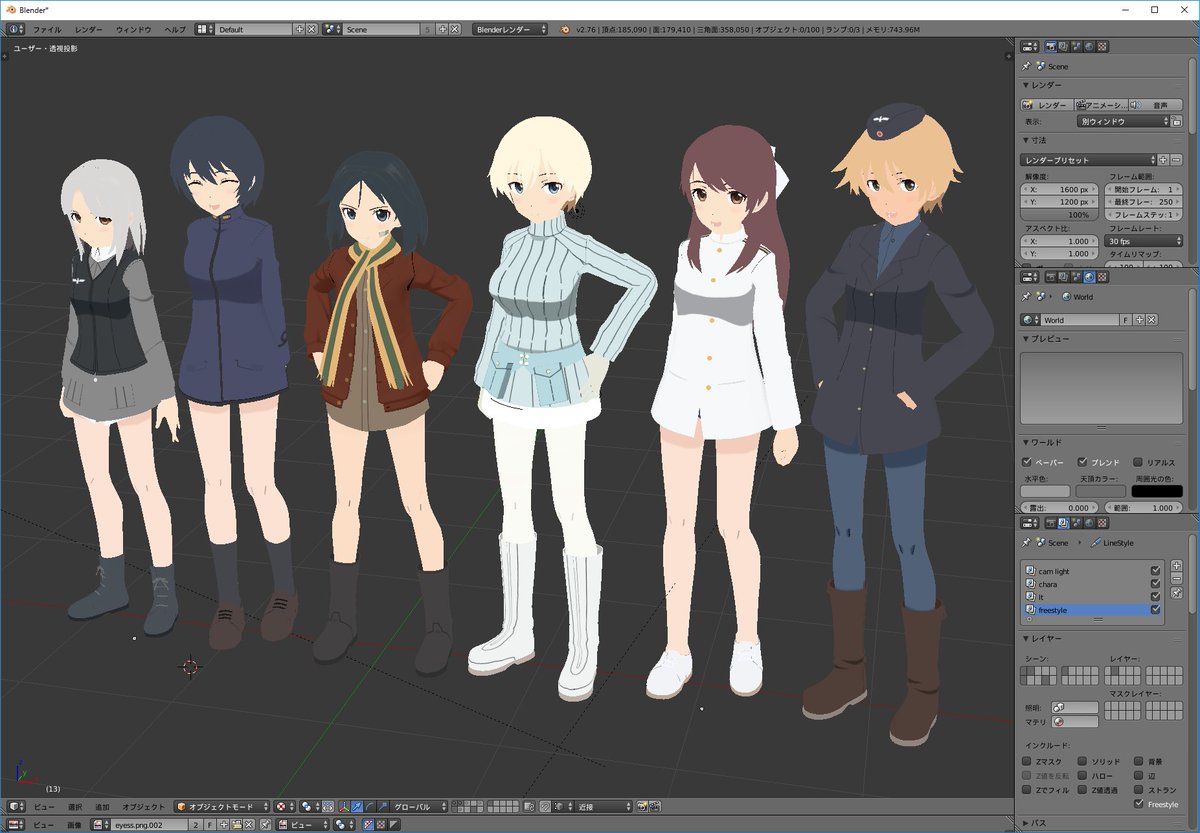Open the レンダープリセット dropdown
This screenshot has width=1200, height=833.
pos(1088,160)
